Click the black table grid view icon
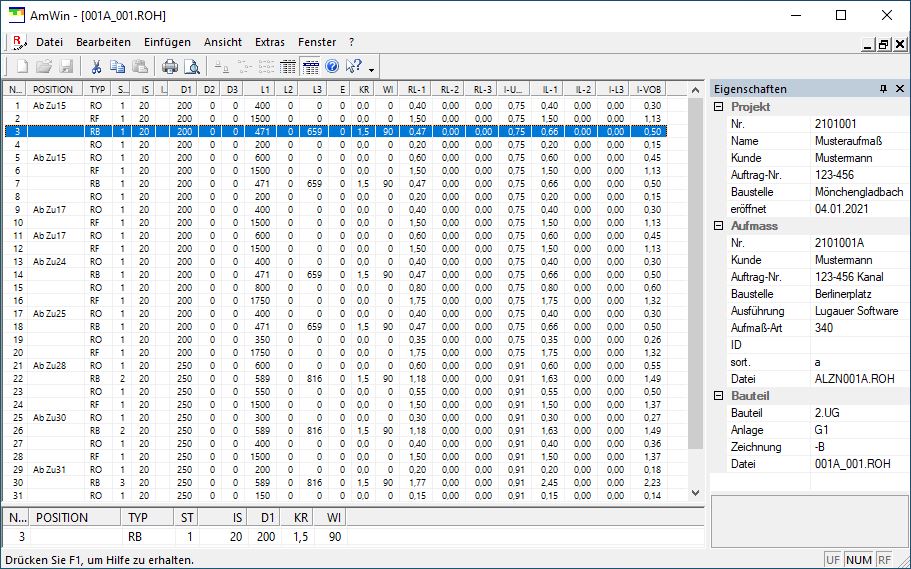Image resolution: width=911 pixels, height=569 pixels. pos(288,66)
